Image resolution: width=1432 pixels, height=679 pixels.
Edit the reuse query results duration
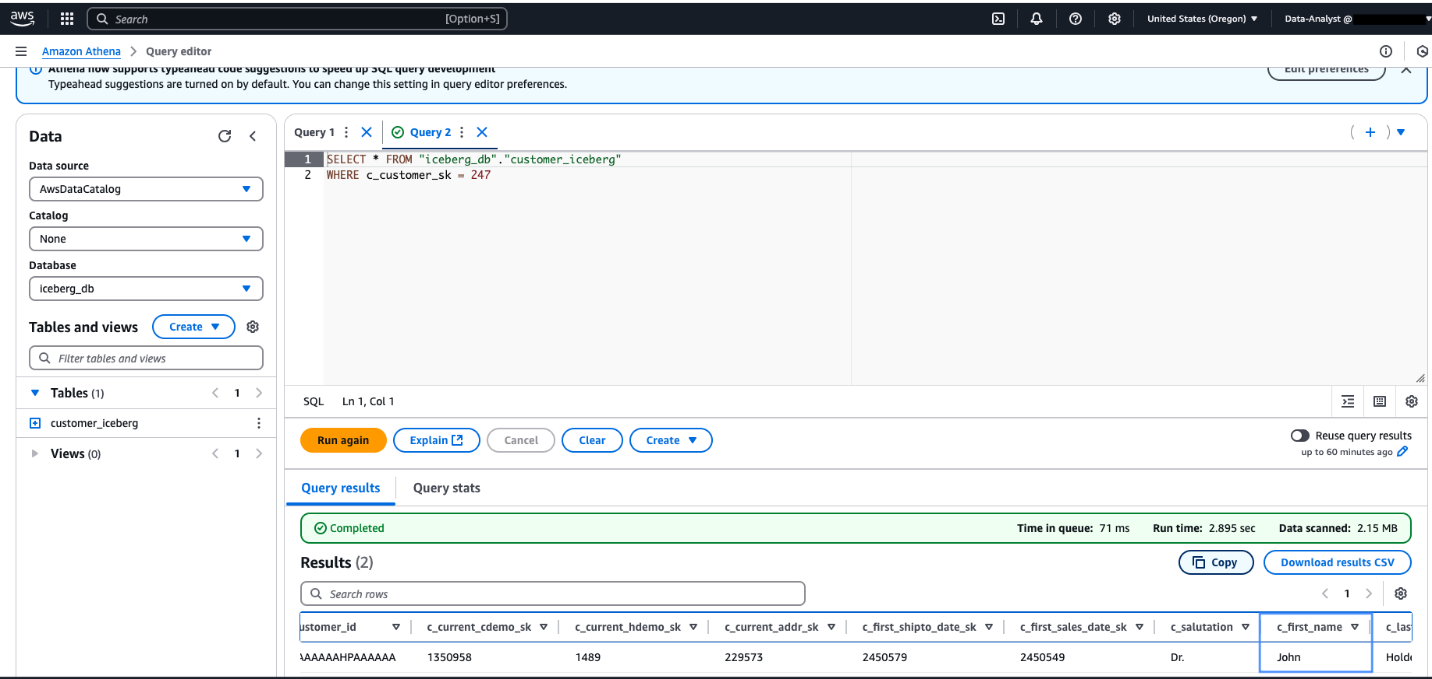1402,452
